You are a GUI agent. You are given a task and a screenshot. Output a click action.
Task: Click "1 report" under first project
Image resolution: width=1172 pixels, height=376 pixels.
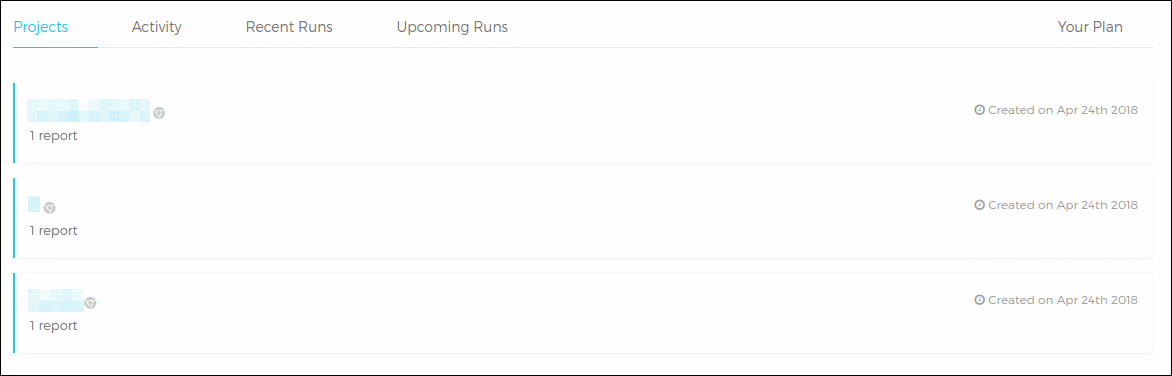54,136
